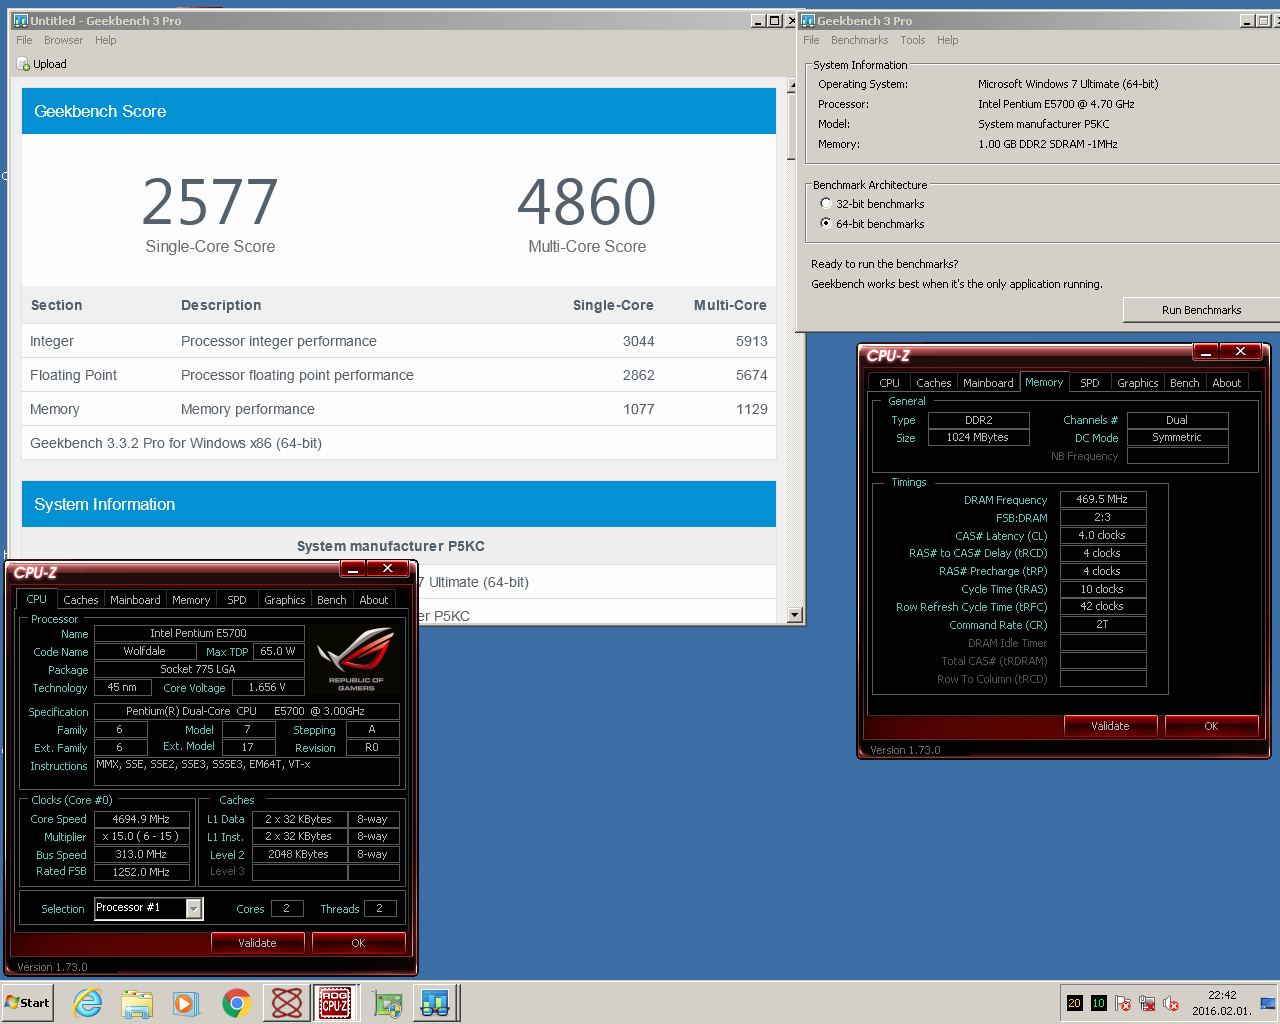Switch to SPD tab in CPU-Z Memory window
1280x1024 pixels.
pos(1090,383)
